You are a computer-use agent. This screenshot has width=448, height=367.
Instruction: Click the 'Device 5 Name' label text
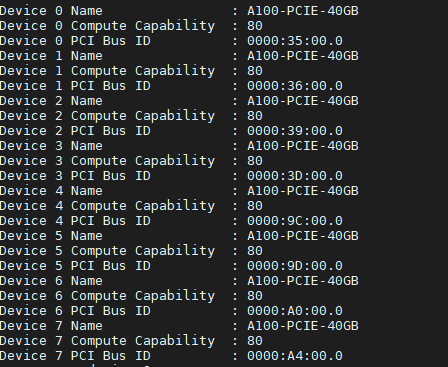[x=51, y=236]
